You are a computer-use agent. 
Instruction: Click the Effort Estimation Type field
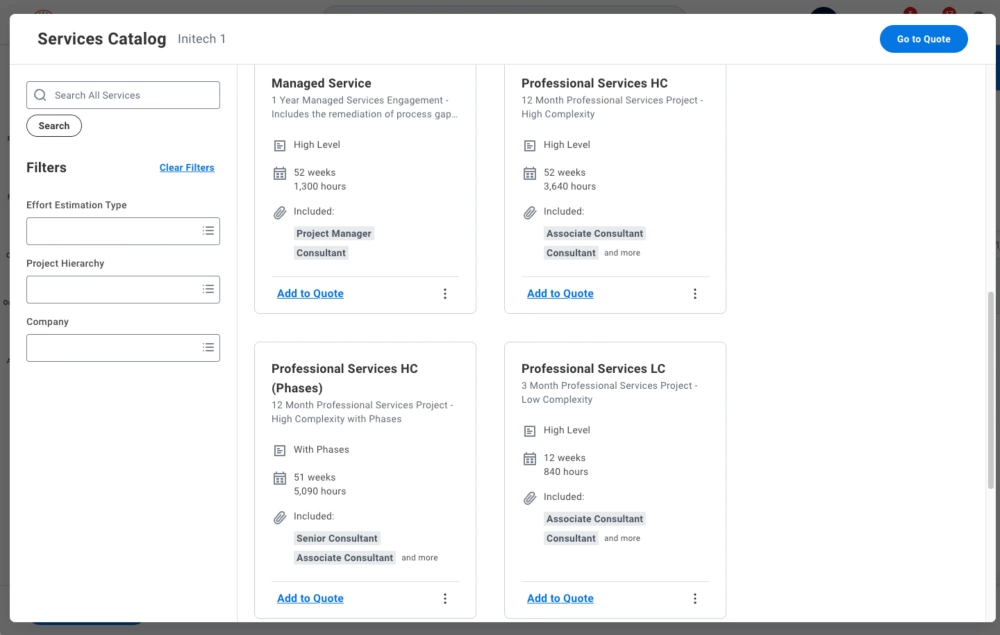point(112,231)
